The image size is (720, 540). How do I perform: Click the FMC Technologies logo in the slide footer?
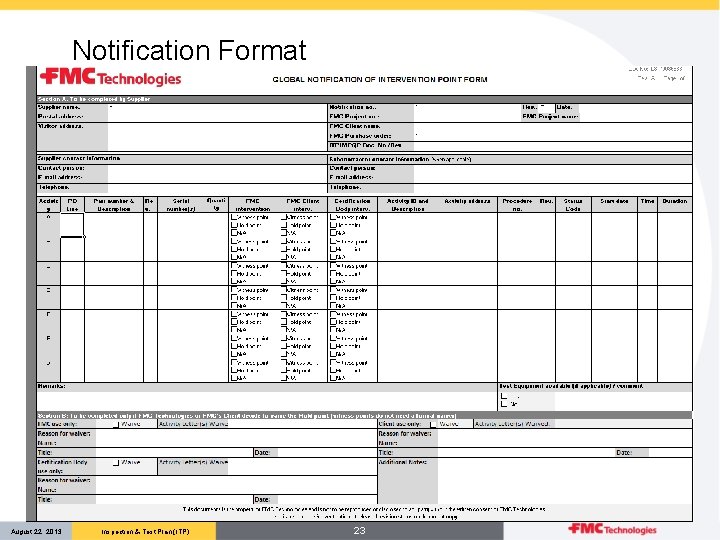click(612, 529)
